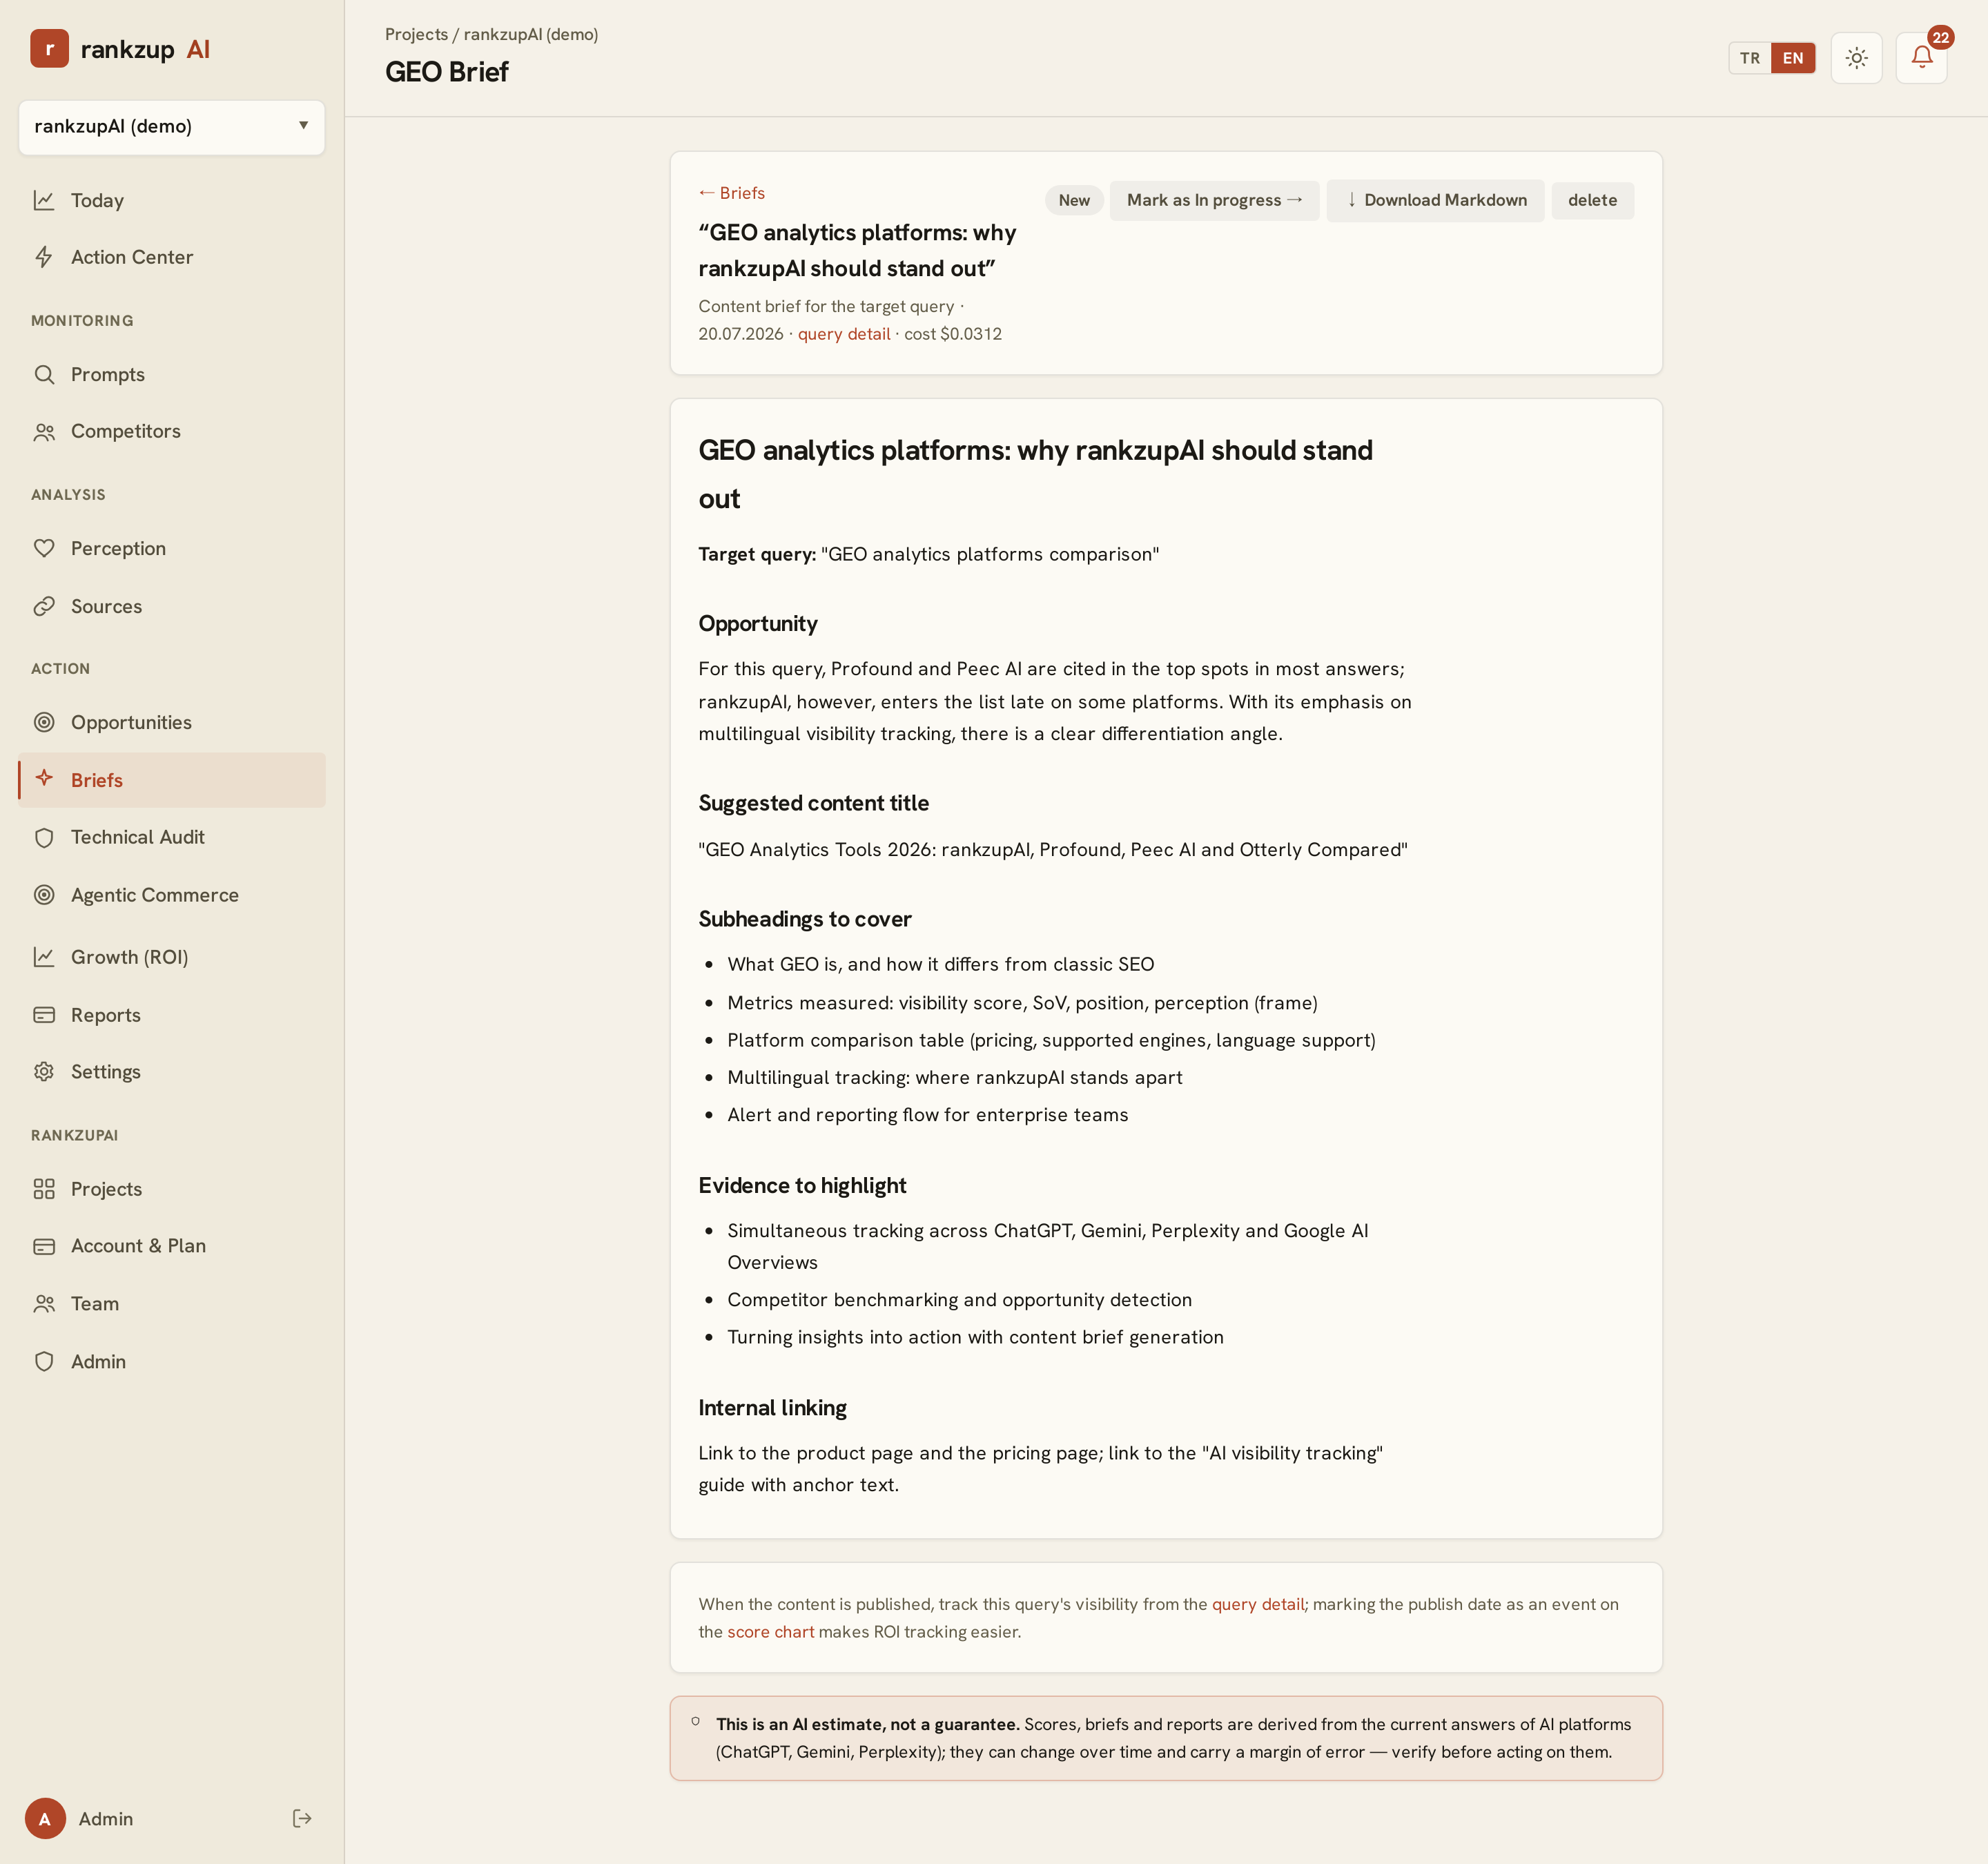Image resolution: width=1988 pixels, height=1864 pixels.
Task: Click the Agentic Commerce target icon
Action: [44, 895]
